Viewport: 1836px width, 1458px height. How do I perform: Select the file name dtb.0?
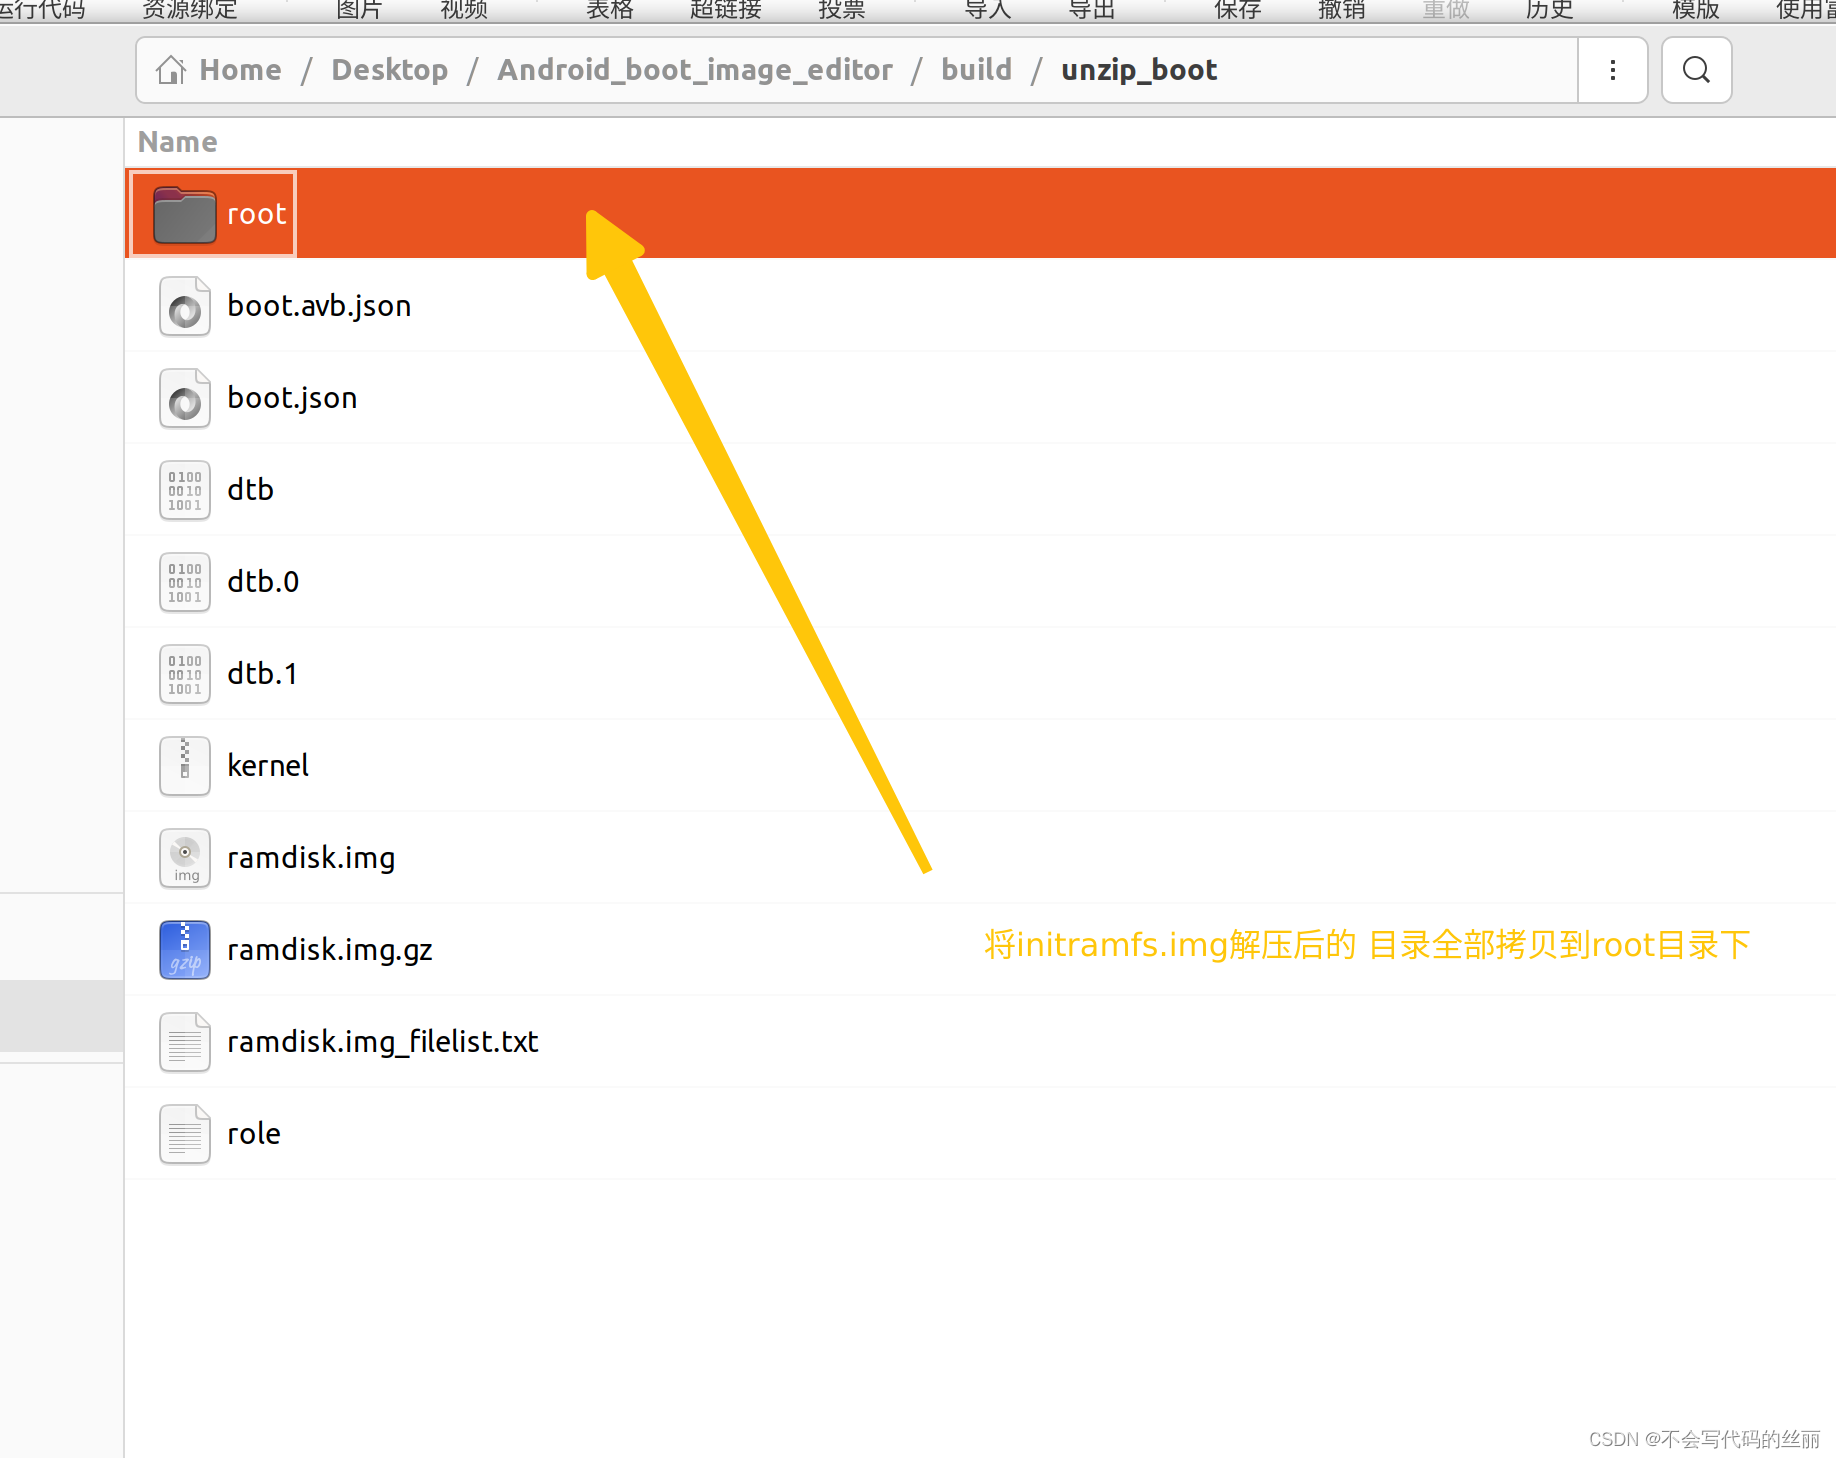pyautogui.click(x=263, y=582)
